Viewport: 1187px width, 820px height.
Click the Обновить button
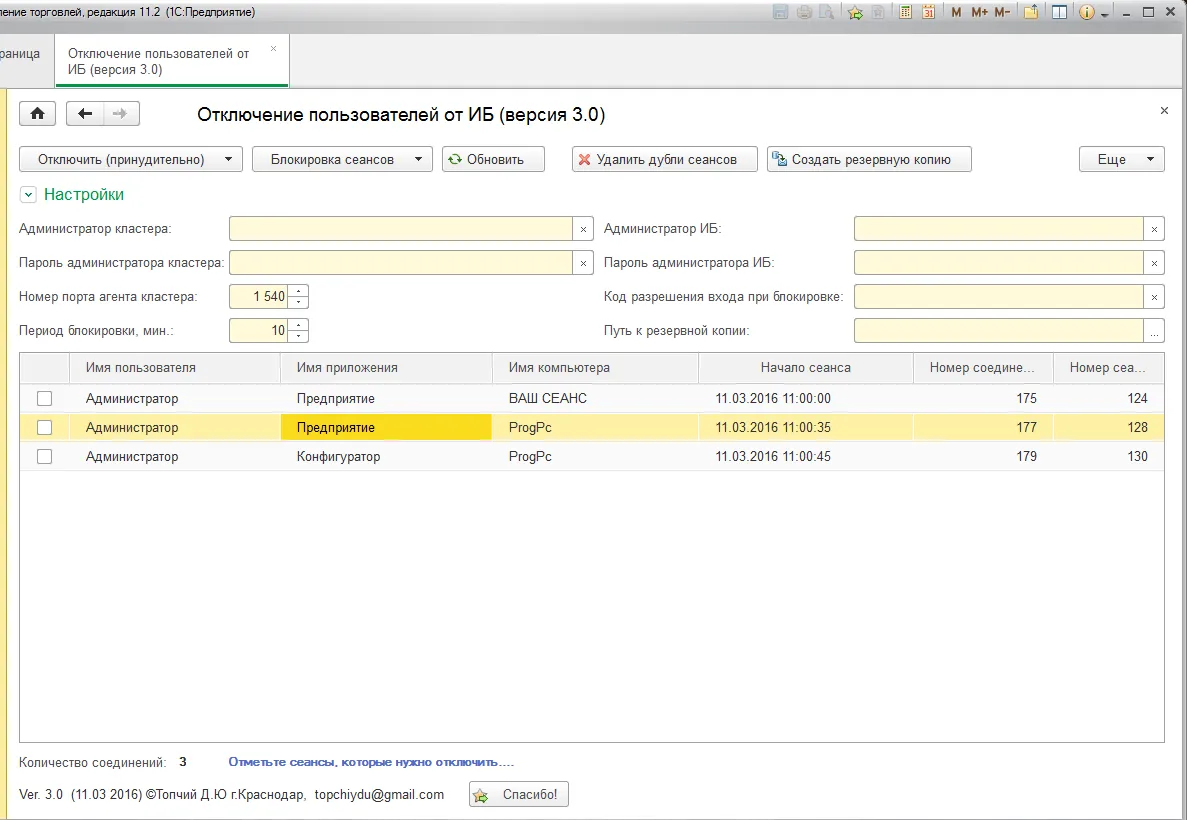tap(493, 160)
